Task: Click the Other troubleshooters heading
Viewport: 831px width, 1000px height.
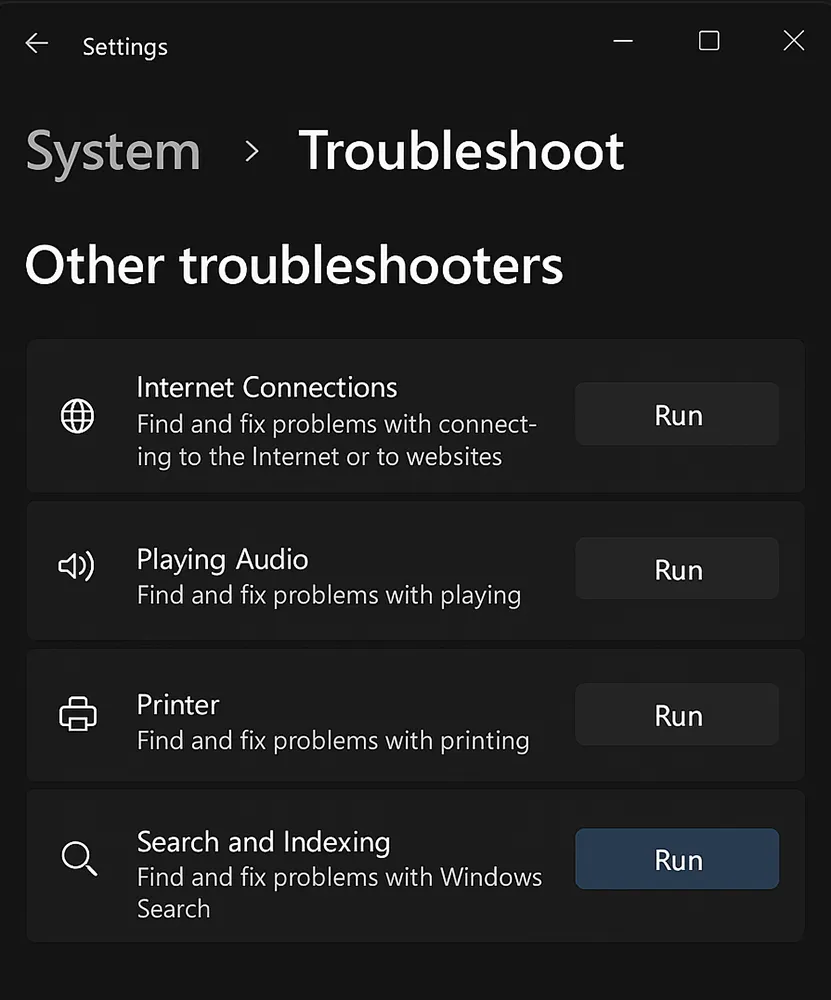Action: 294,264
